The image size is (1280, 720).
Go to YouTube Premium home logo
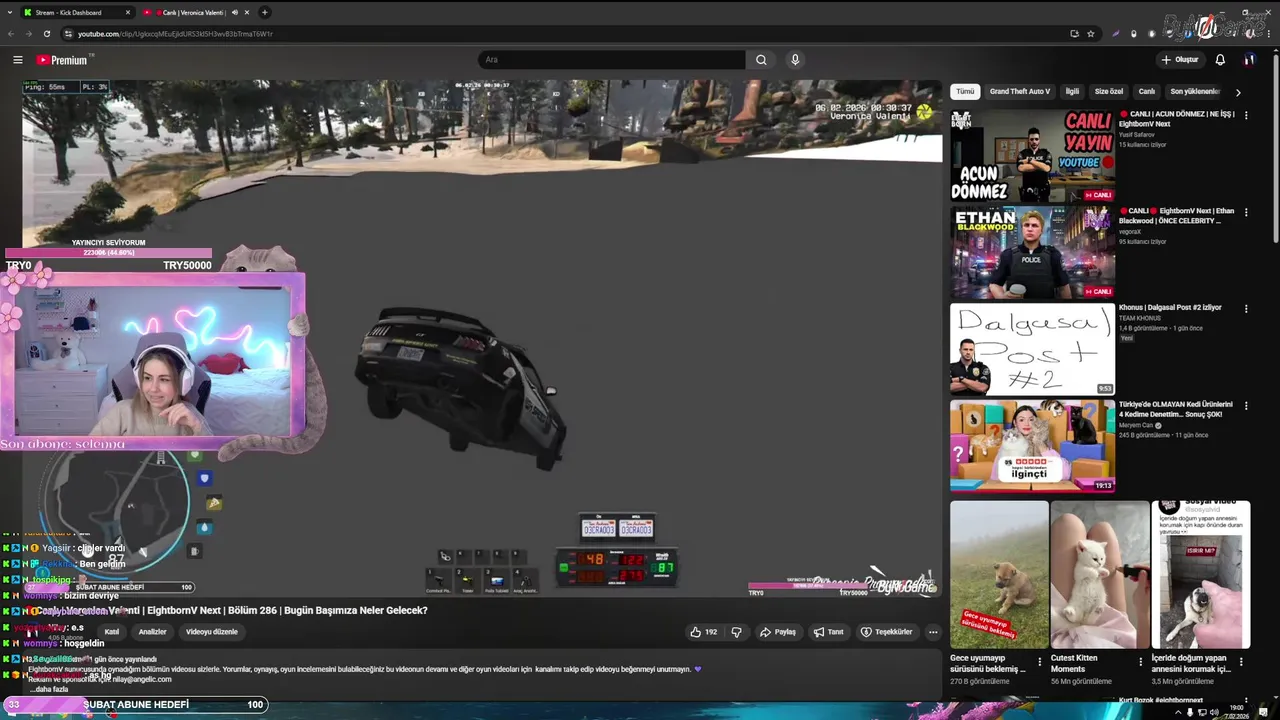point(62,60)
